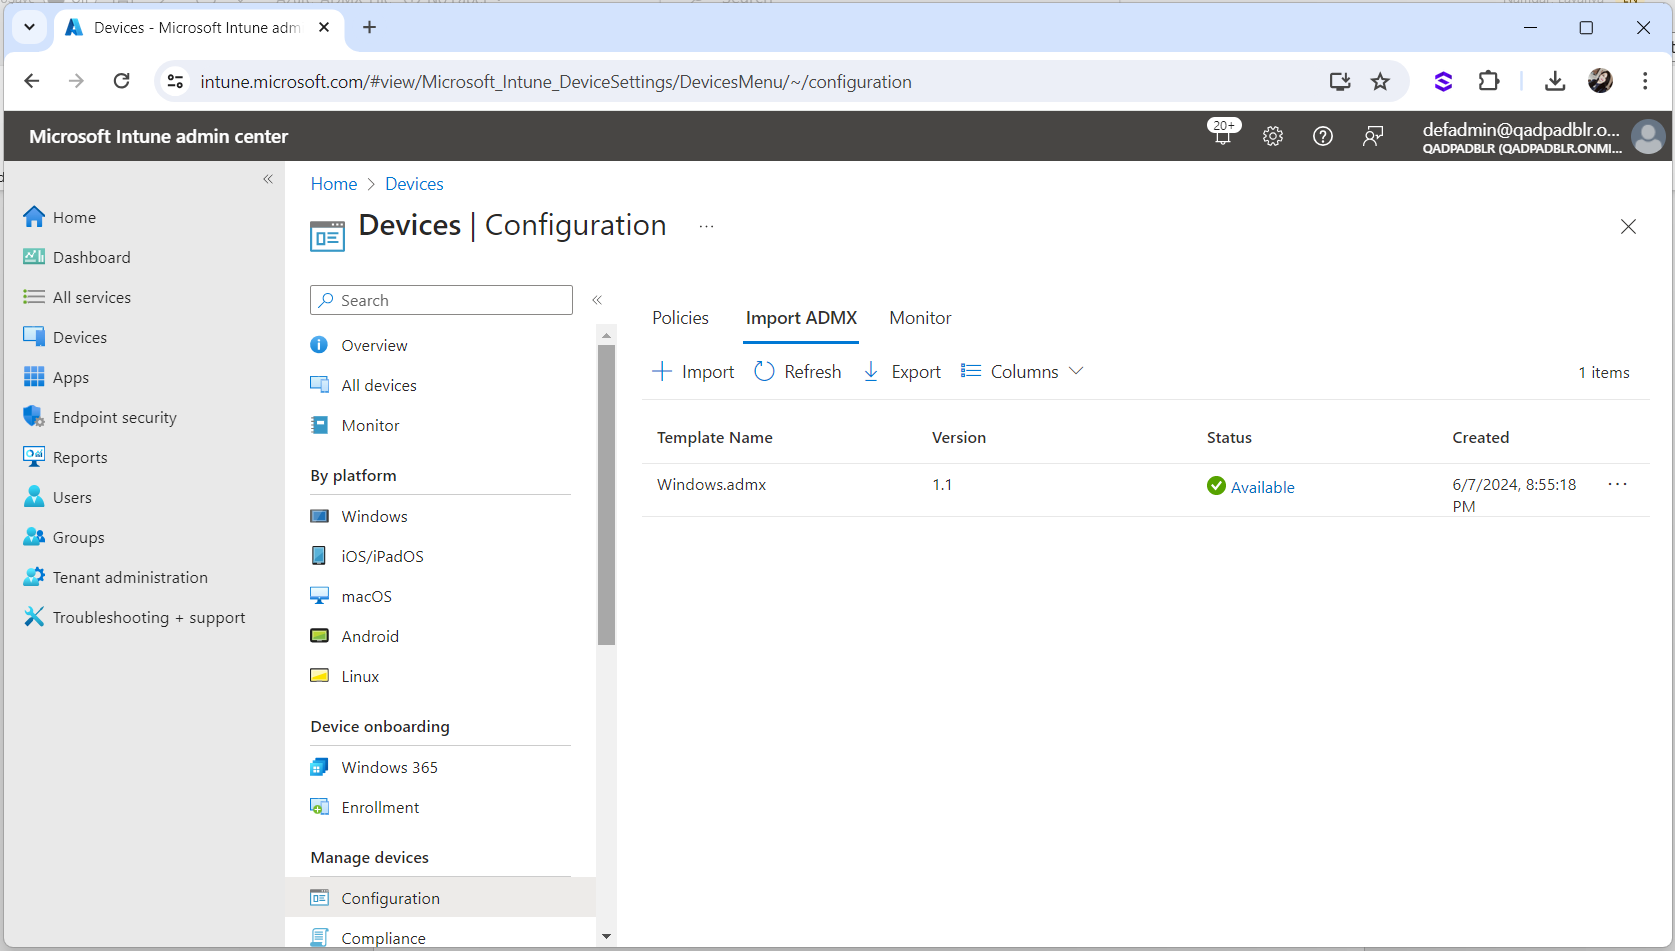1675x951 pixels.
Task: Open All services list
Action: coord(77,297)
